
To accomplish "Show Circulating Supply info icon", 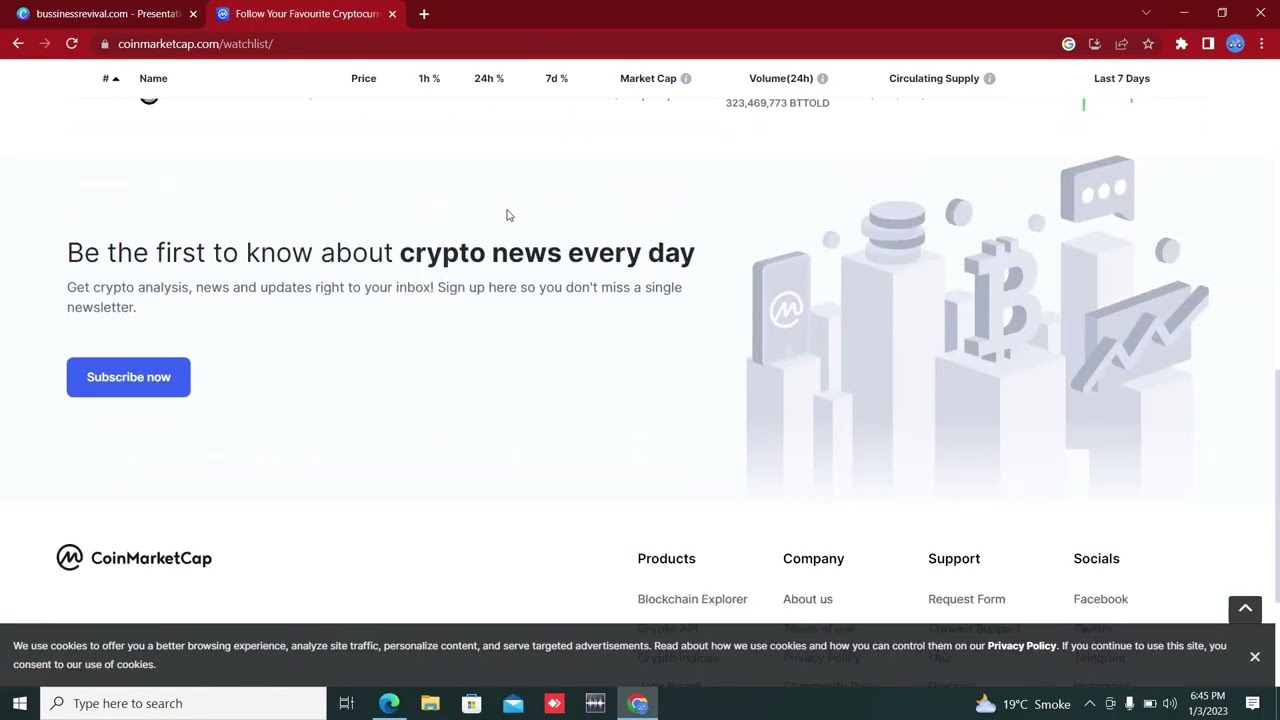I will point(989,78).
